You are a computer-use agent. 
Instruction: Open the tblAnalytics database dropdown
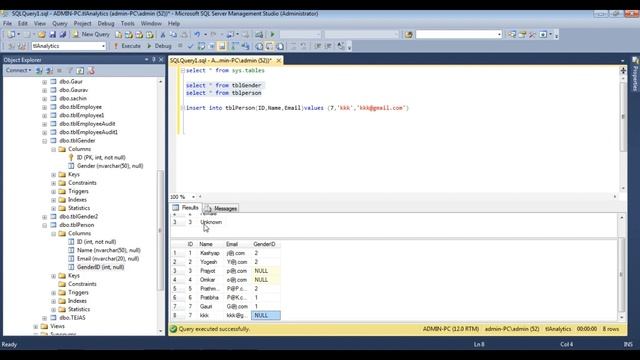[x=103, y=46]
